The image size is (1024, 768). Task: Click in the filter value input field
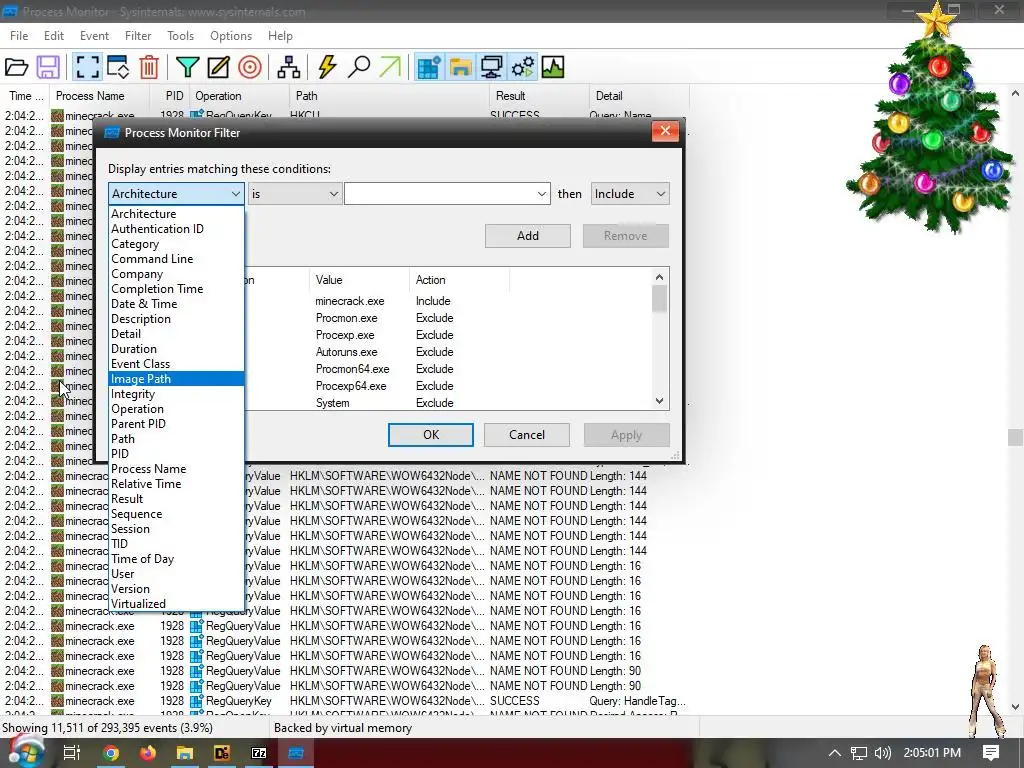pyautogui.click(x=440, y=194)
